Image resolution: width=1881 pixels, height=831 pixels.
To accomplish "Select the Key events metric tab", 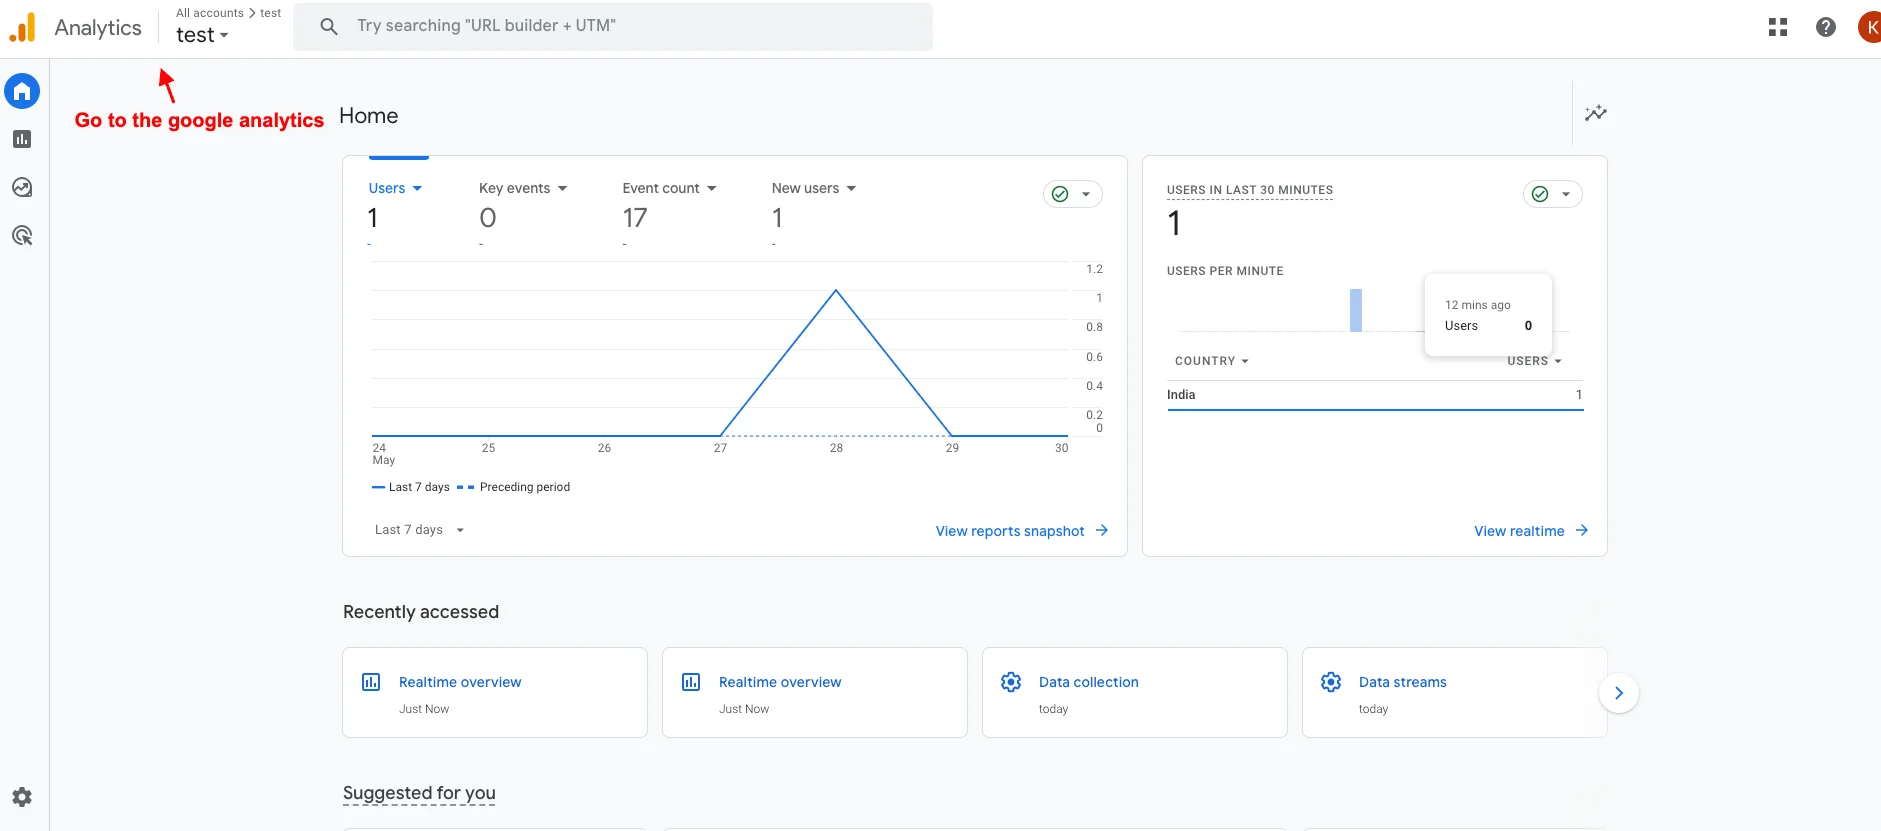I will pyautogui.click(x=522, y=188).
